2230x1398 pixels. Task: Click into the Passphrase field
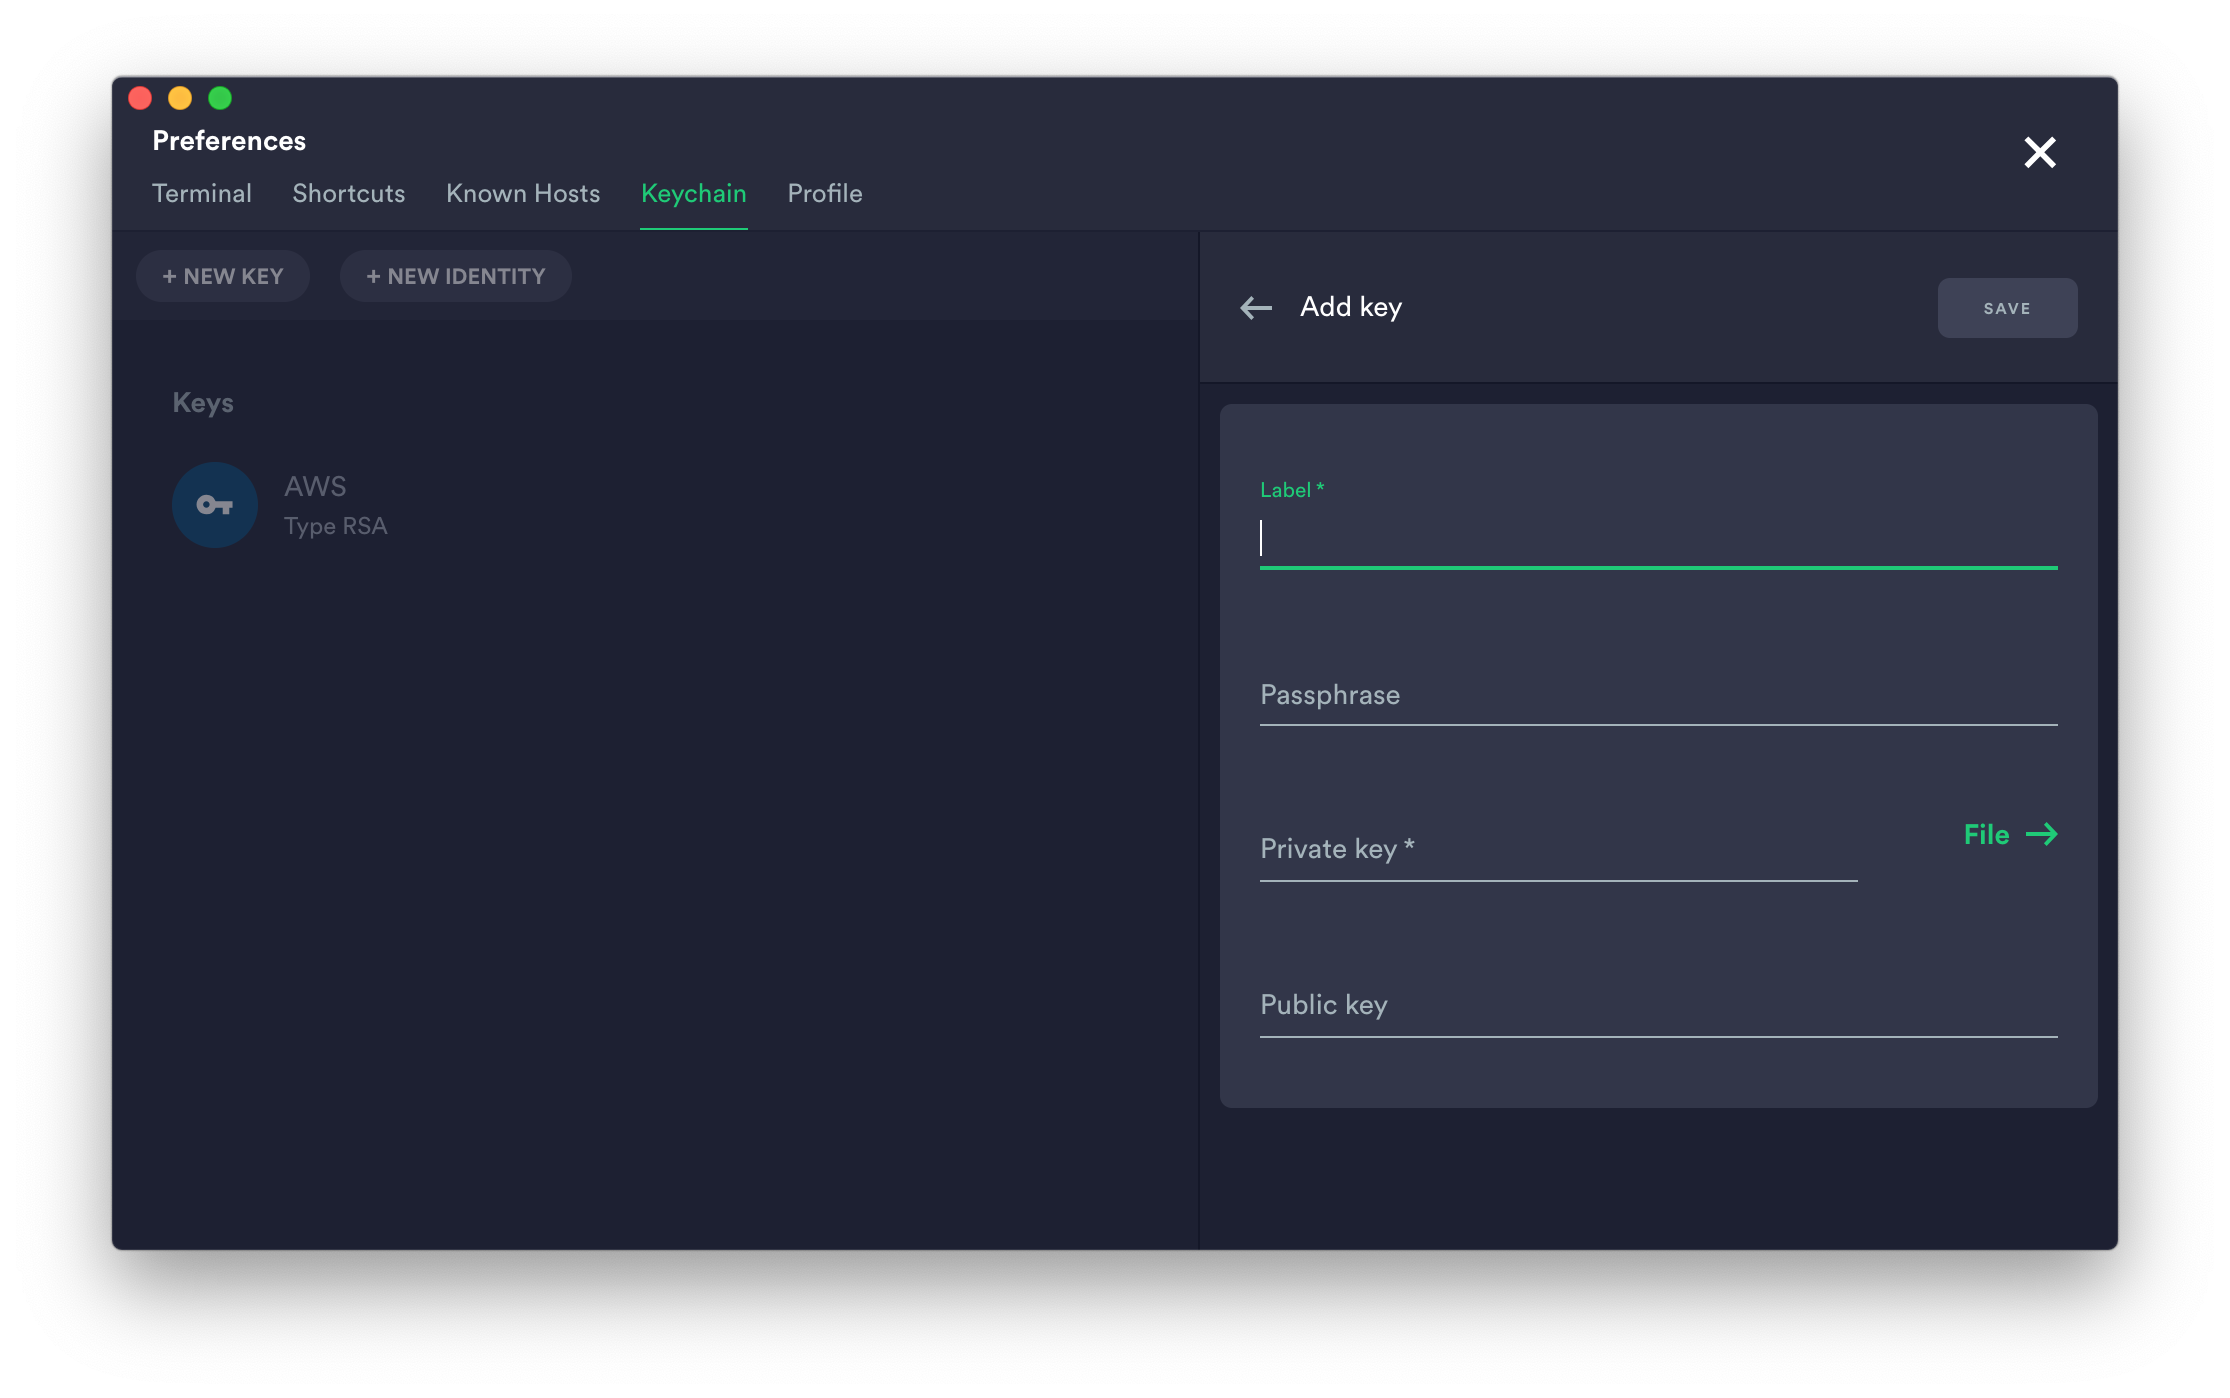[1657, 696]
